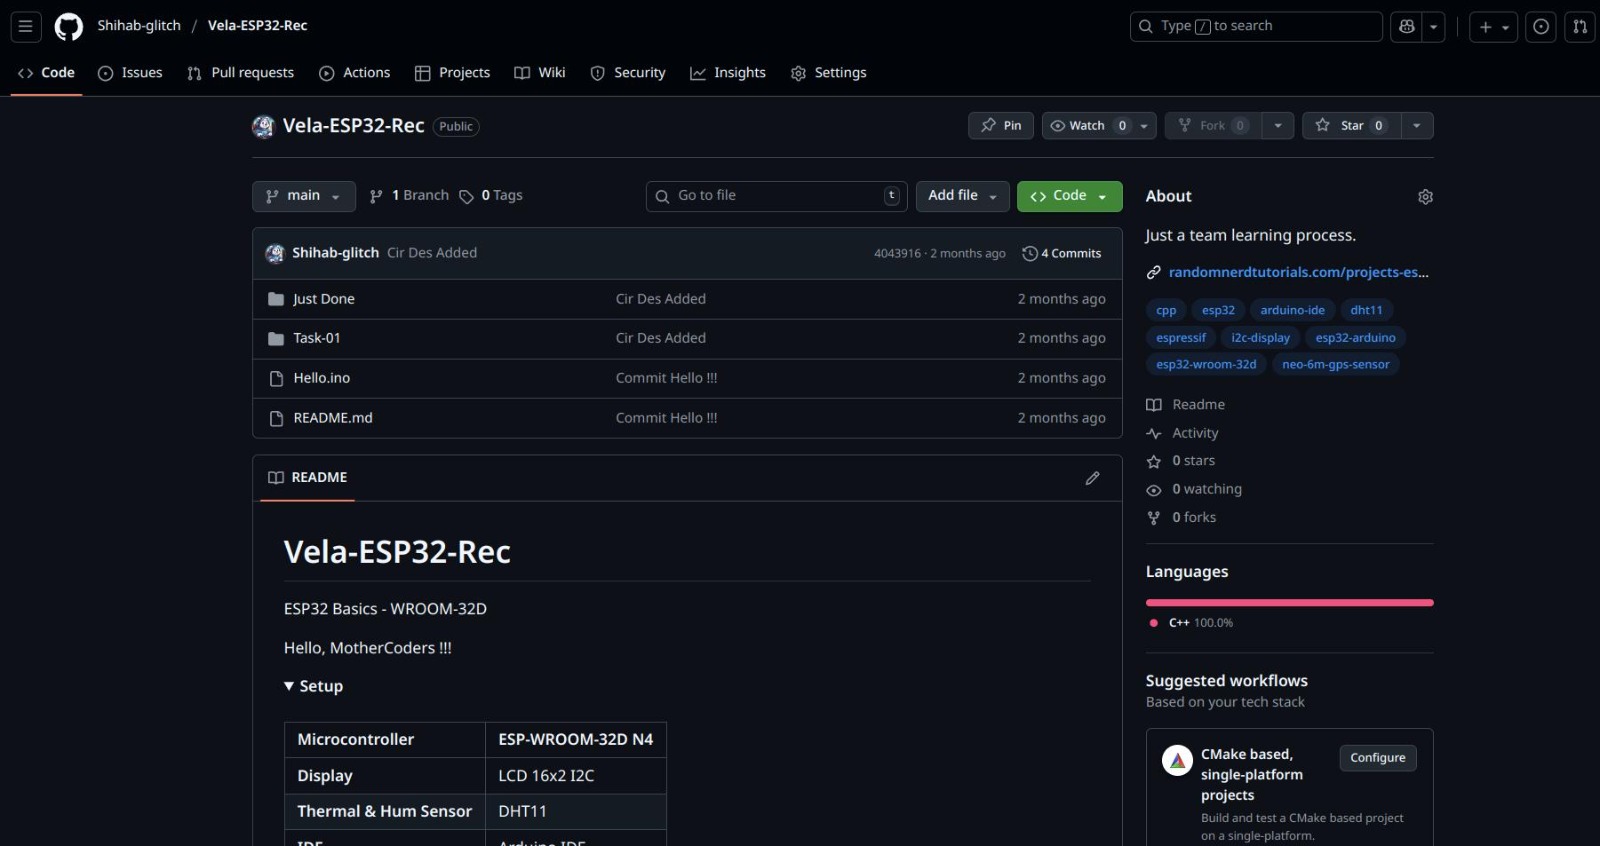
Task: Switch to the Issues tab
Action: coord(130,73)
